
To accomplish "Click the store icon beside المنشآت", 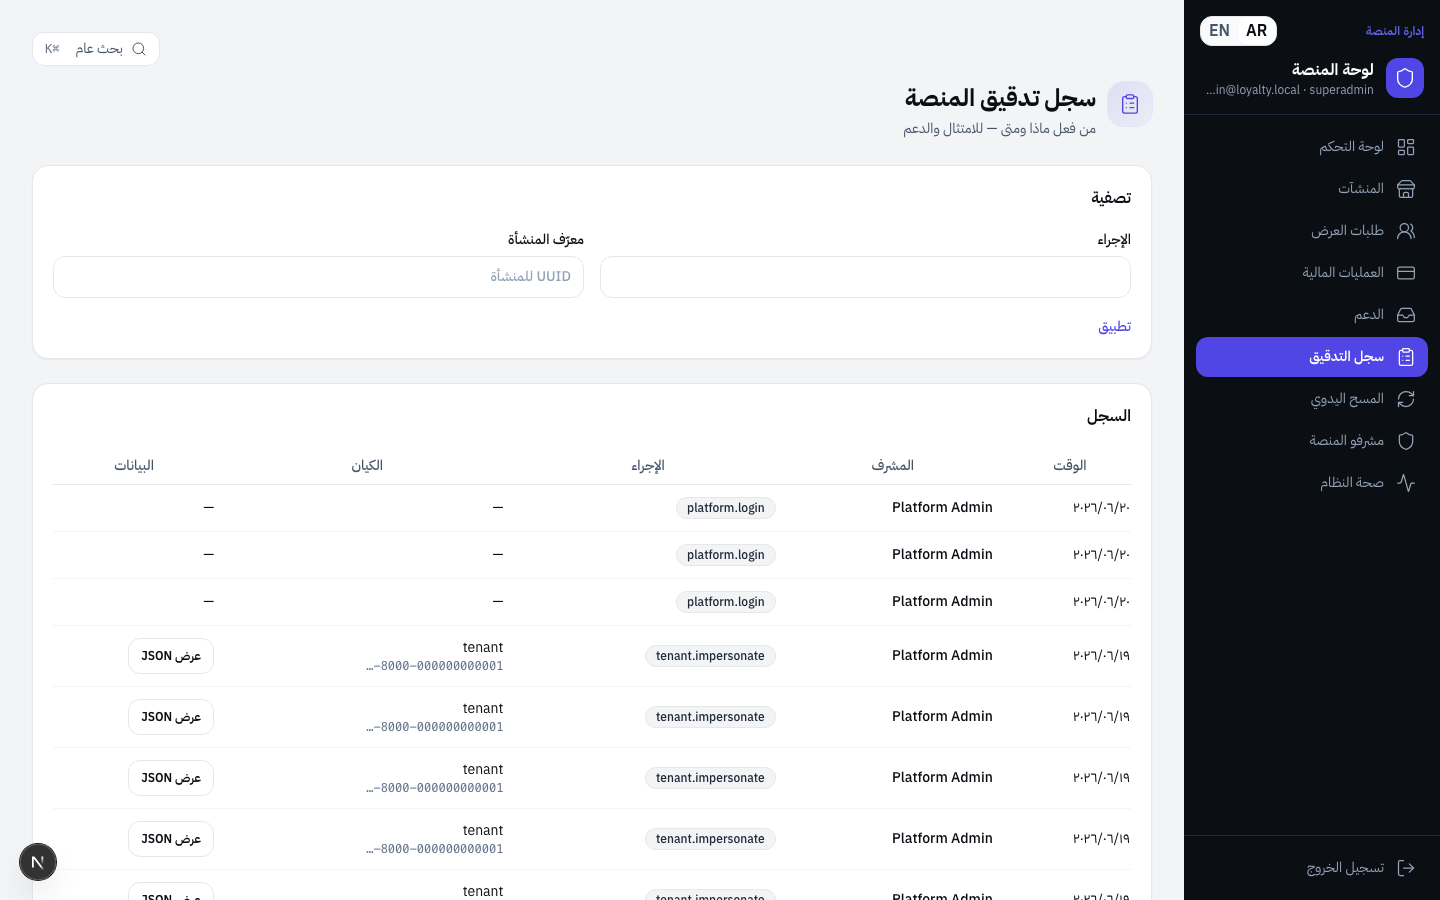I will pyautogui.click(x=1406, y=189).
